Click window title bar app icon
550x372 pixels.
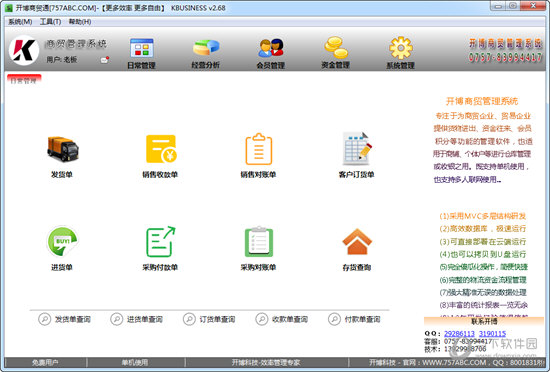point(9,8)
